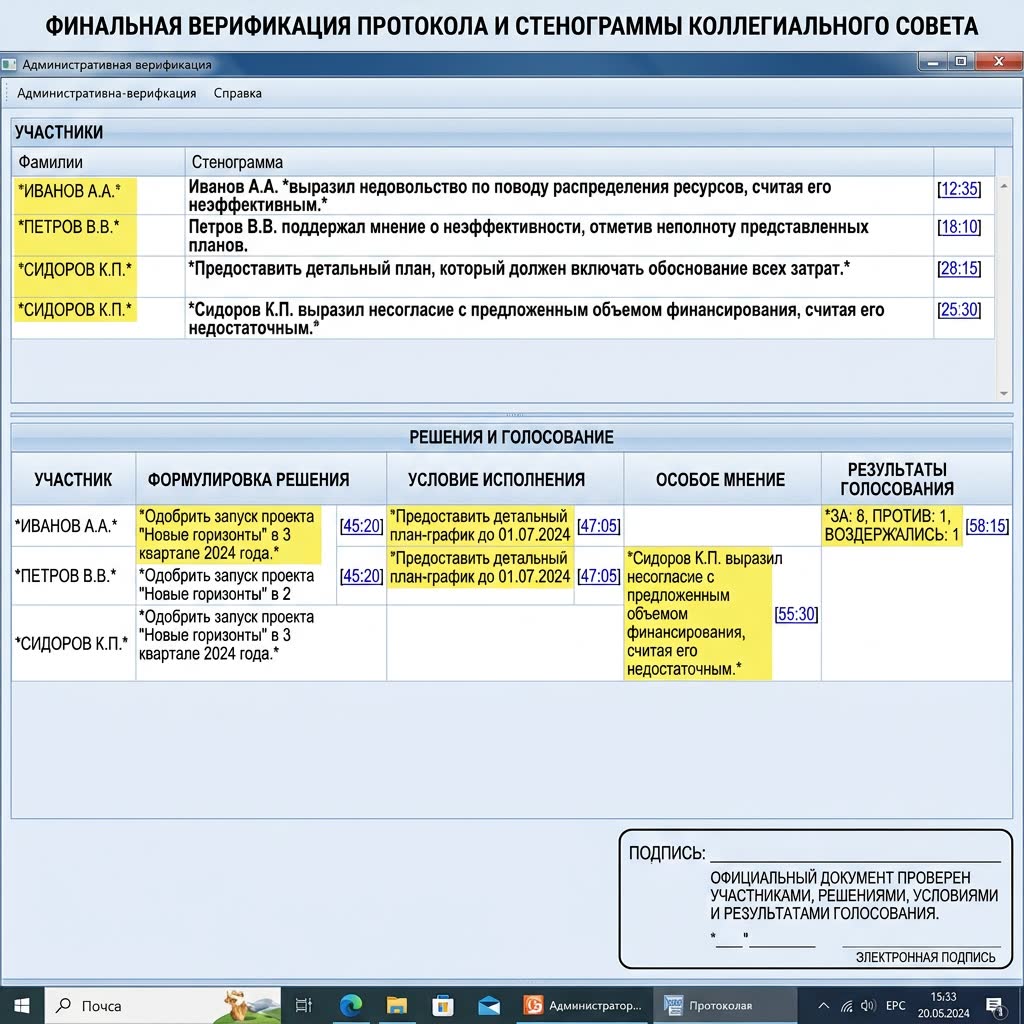Select *ИВАНОВ А.А.* in the decisions table
Screen dimensions: 1024x1024
coord(66,526)
